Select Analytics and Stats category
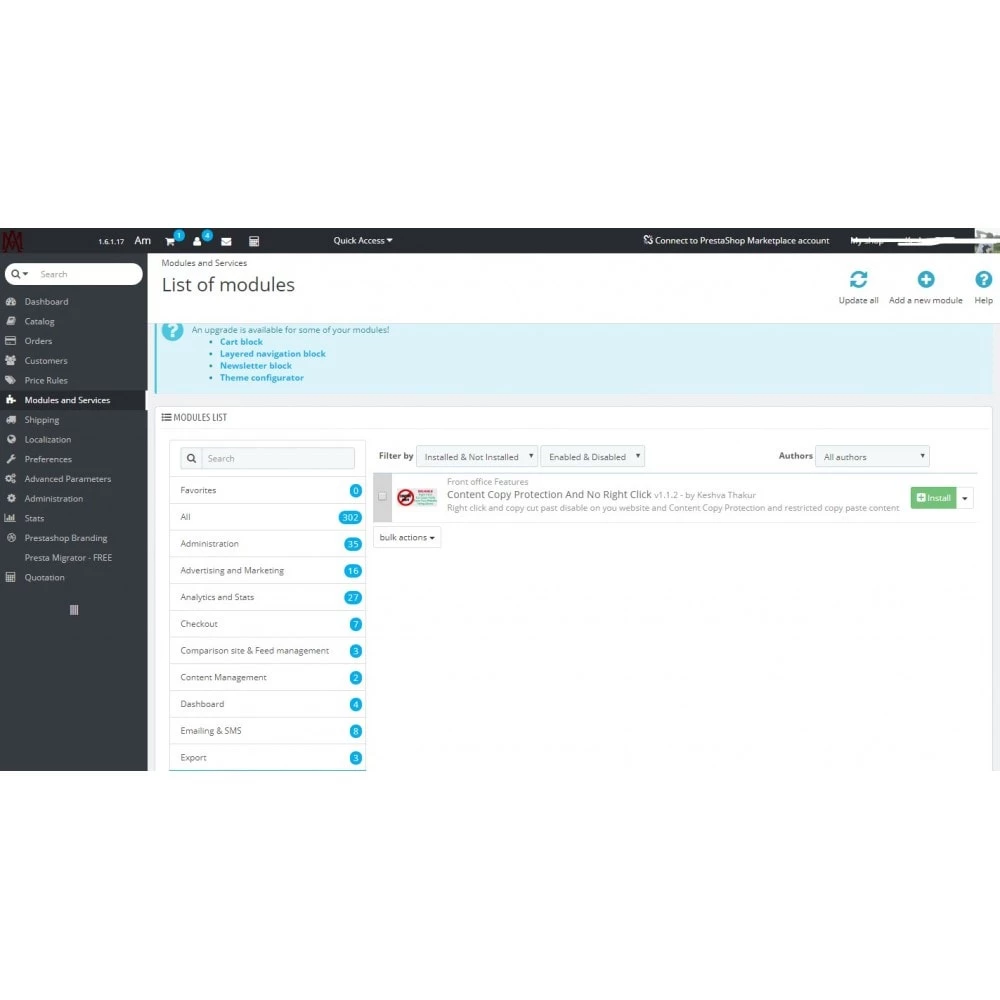This screenshot has height=1000, width=1000. (267, 598)
